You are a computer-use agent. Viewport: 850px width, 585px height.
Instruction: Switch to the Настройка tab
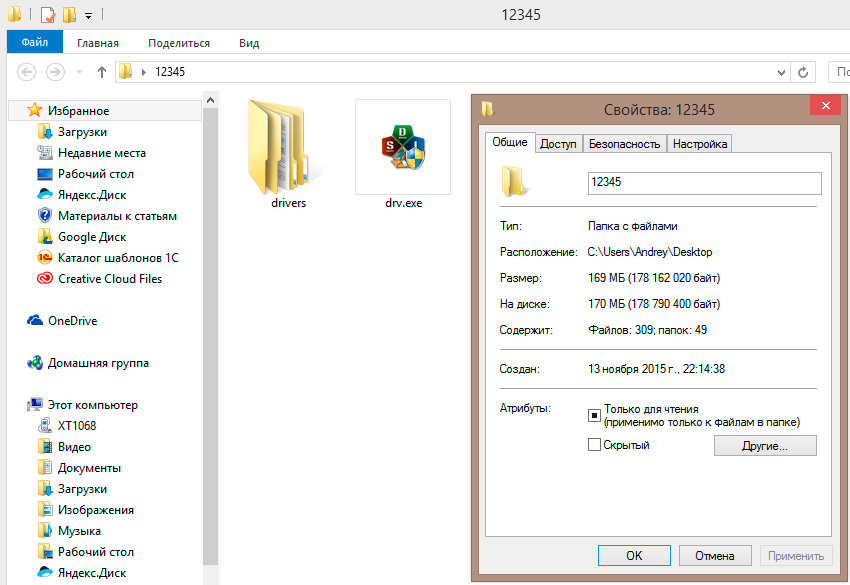[x=700, y=144]
